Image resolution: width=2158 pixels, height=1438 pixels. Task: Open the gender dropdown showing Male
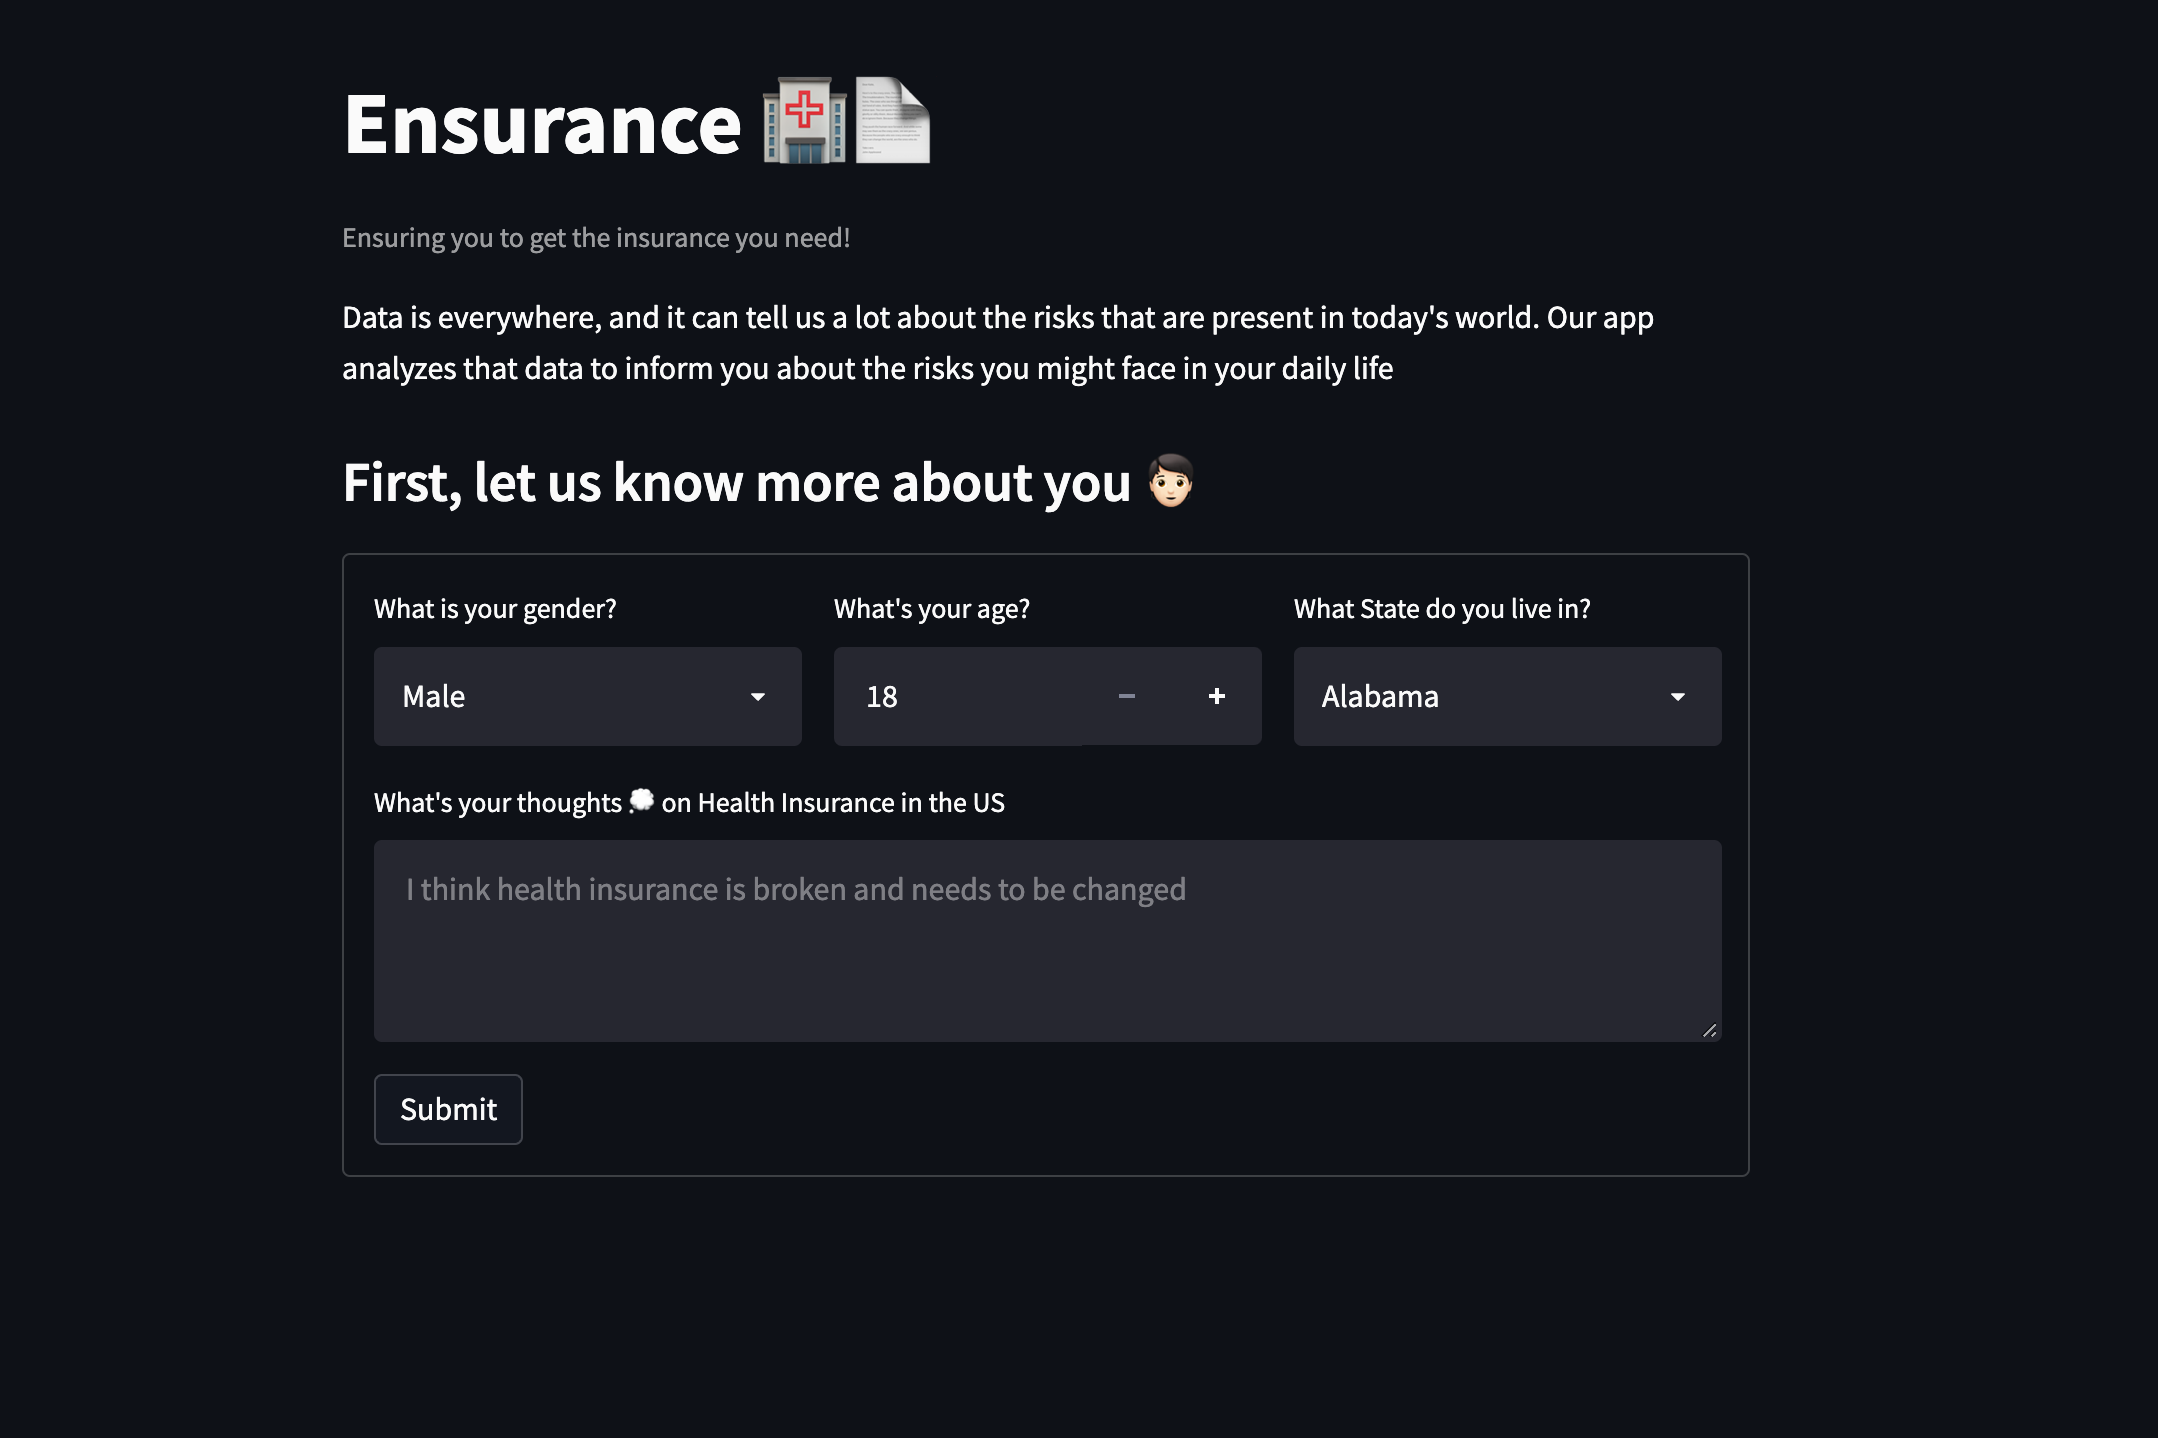pyautogui.click(x=587, y=696)
